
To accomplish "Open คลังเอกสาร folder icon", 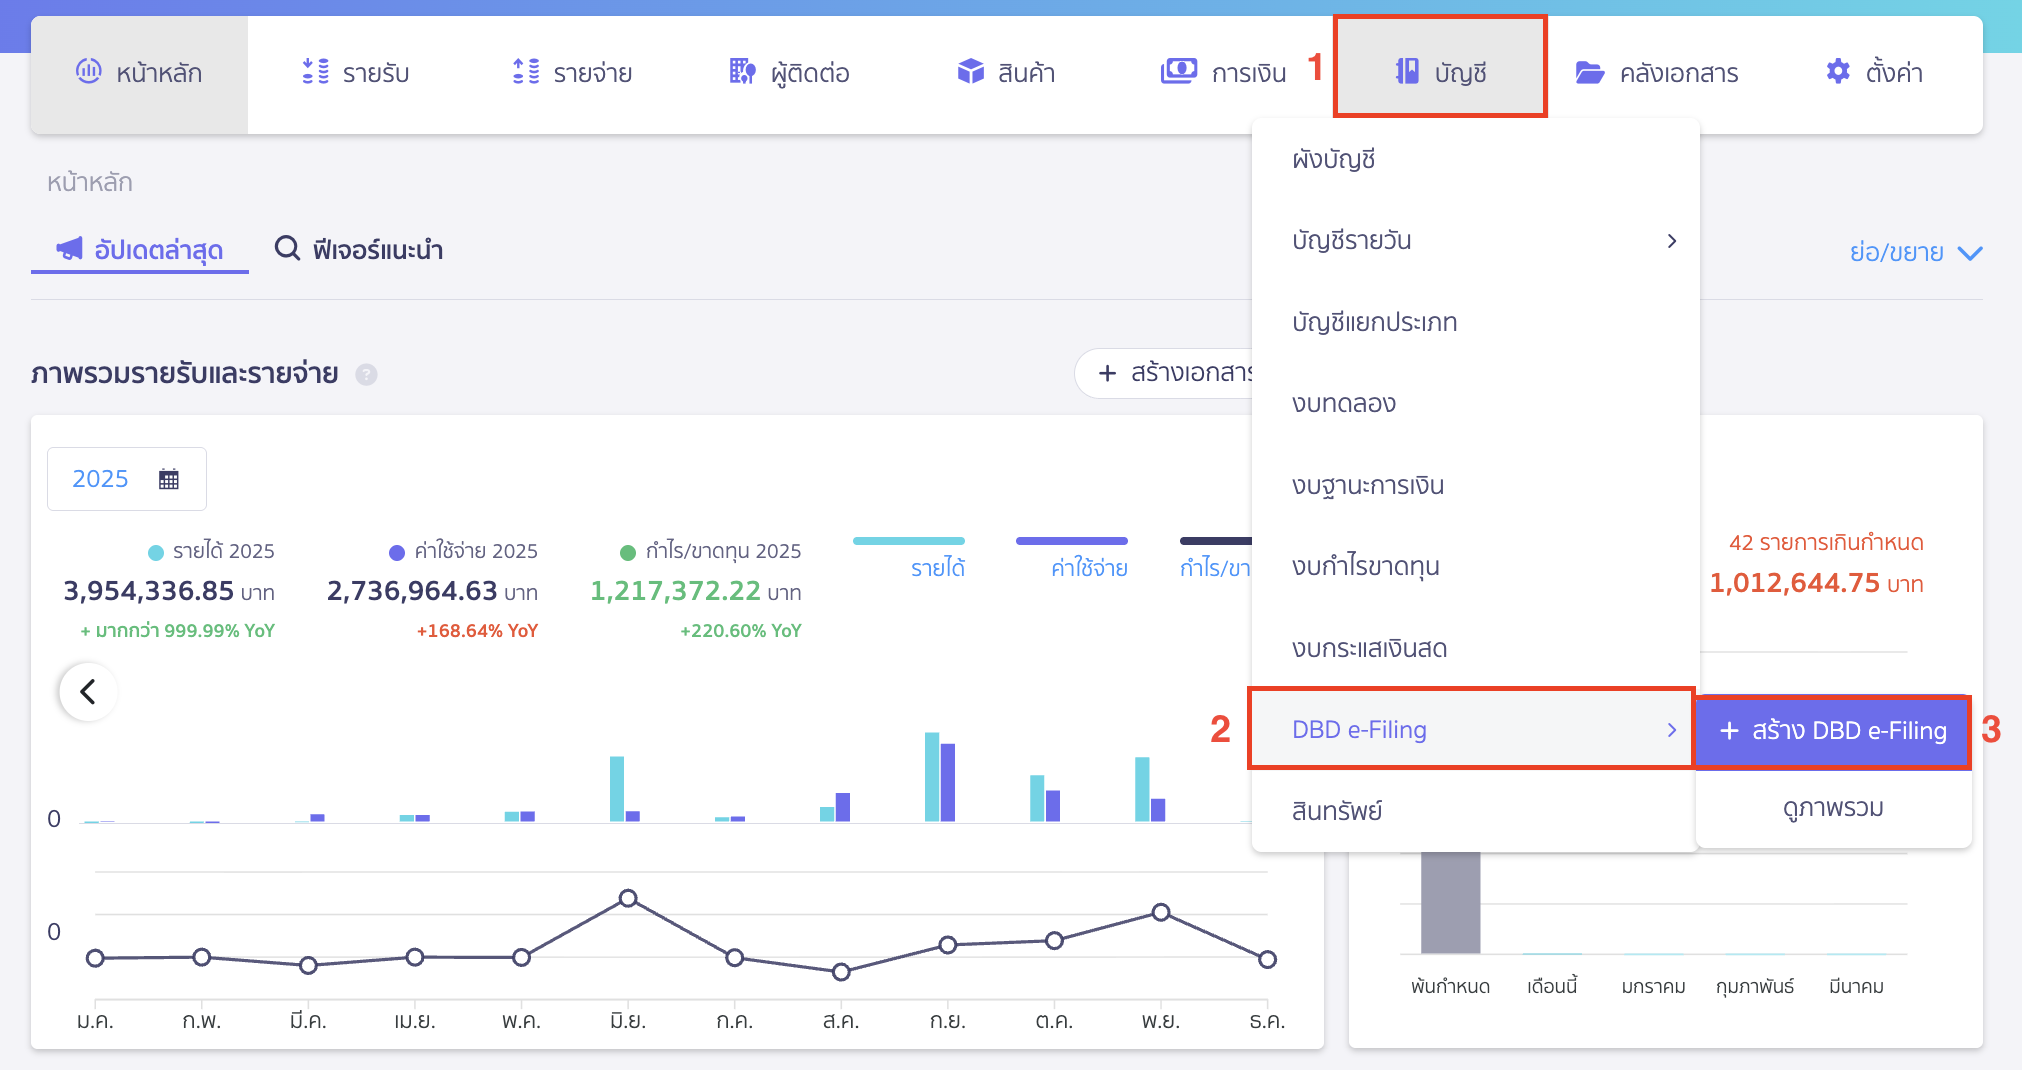I will 1589,73.
